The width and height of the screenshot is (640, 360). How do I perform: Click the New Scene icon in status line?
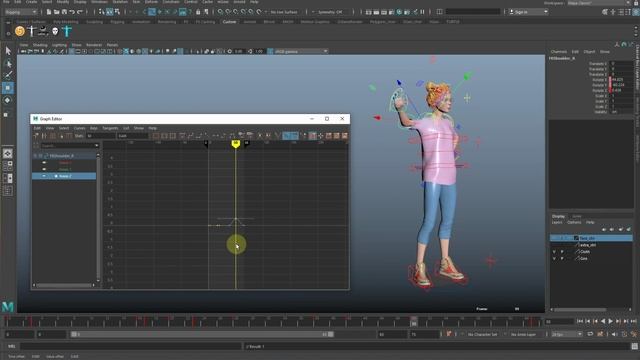(x=49, y=12)
